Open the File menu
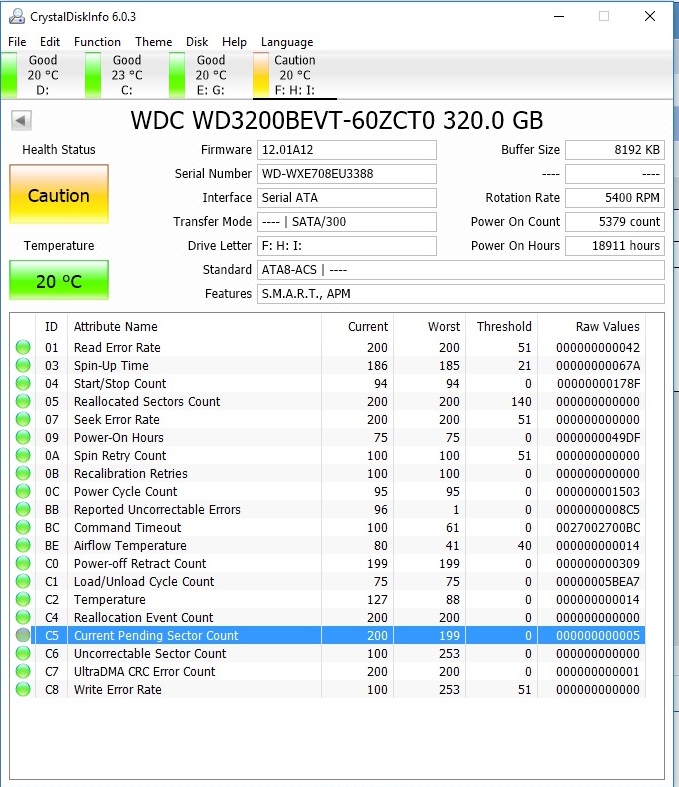 (17, 42)
